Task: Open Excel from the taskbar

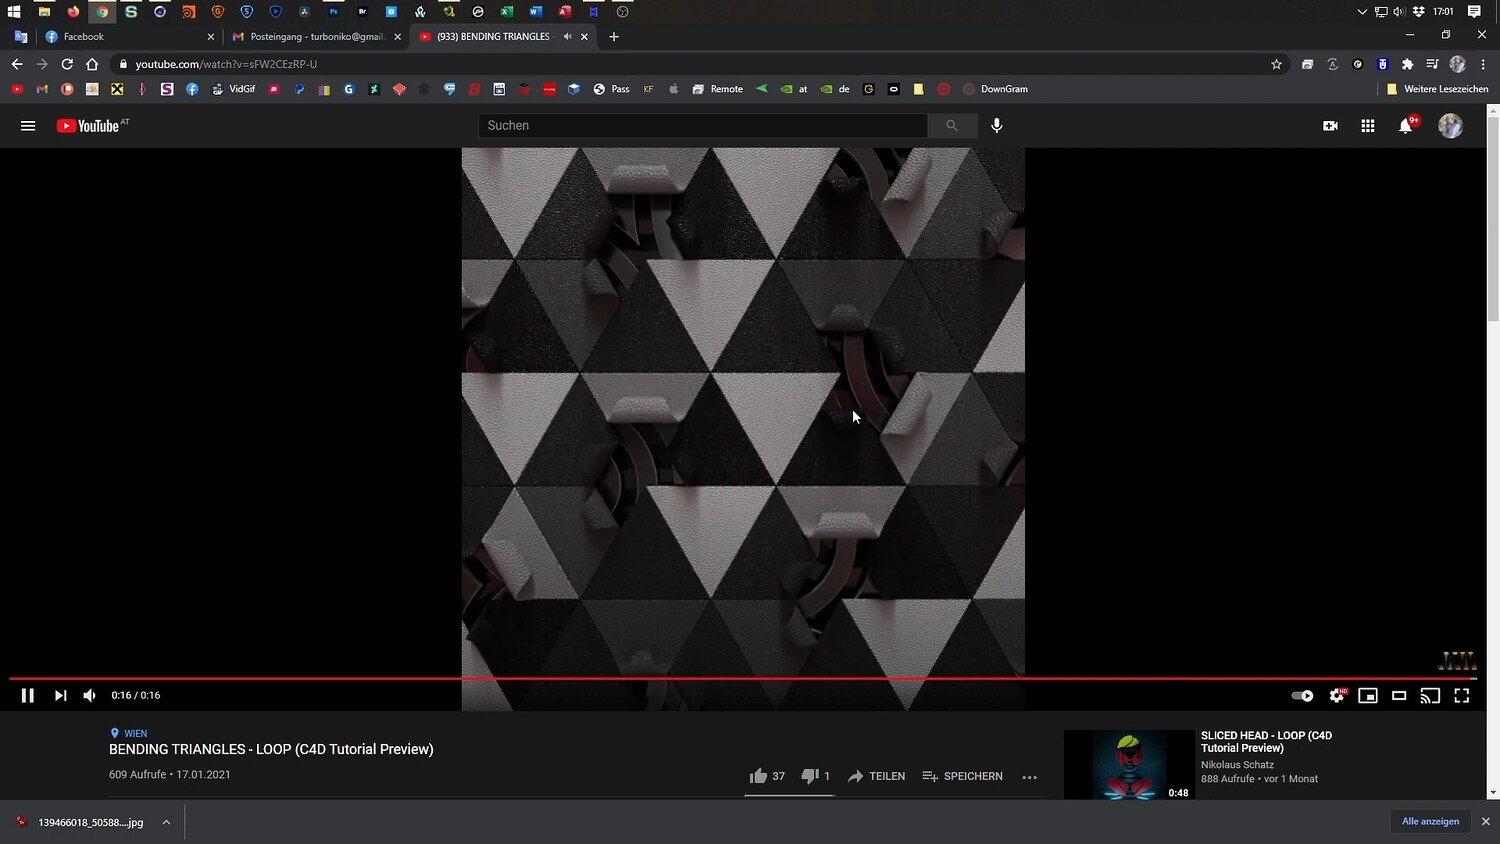Action: click(x=507, y=12)
